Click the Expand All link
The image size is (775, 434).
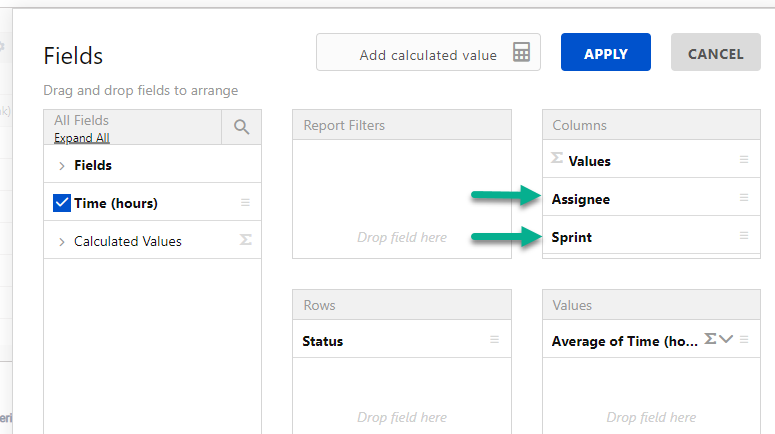point(82,138)
